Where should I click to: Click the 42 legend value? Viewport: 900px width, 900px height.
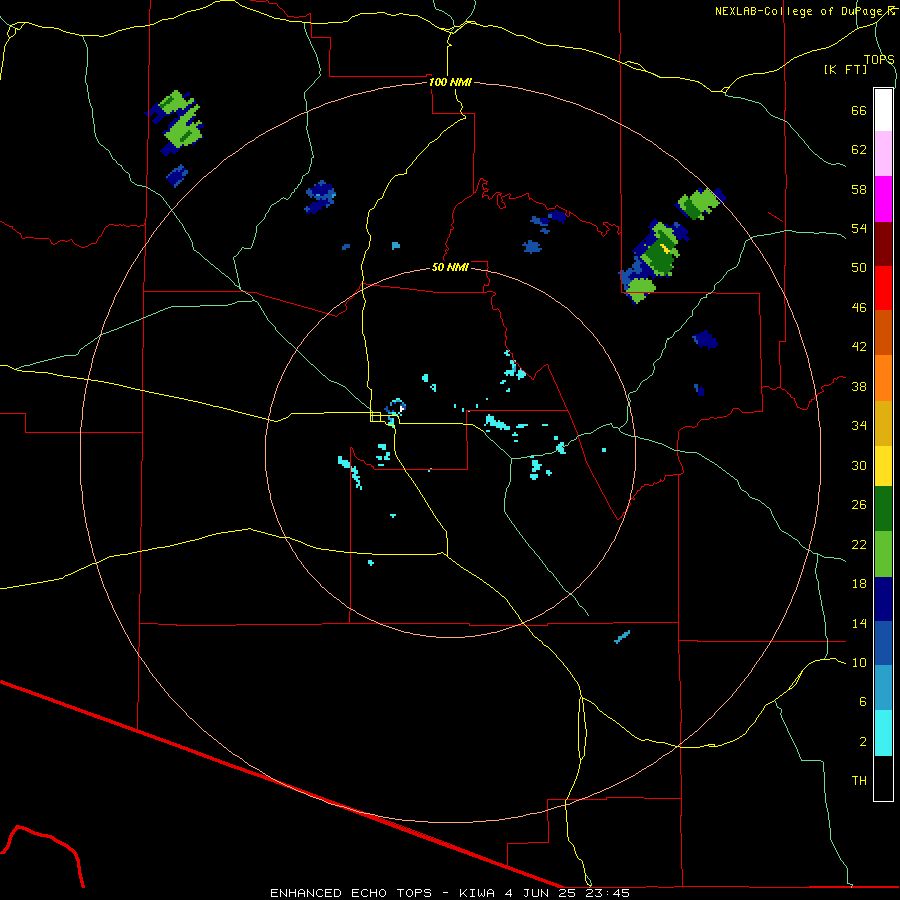[859, 347]
